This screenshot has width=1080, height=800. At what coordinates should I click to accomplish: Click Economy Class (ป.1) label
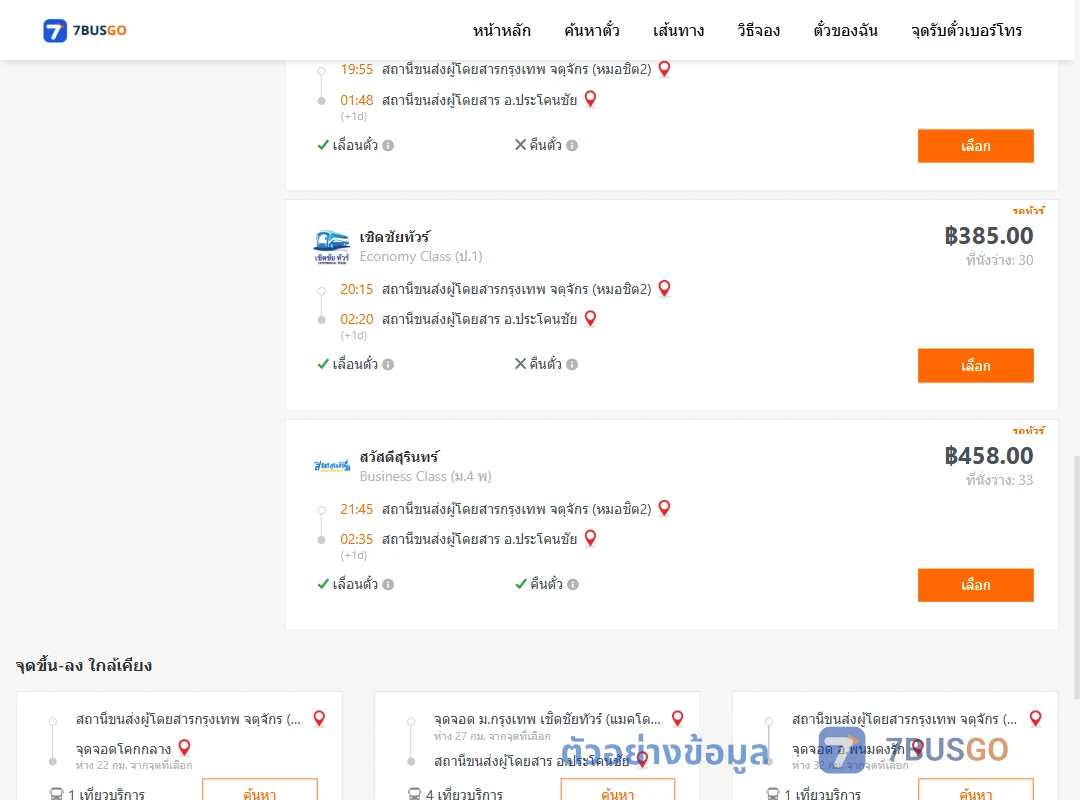421,256
